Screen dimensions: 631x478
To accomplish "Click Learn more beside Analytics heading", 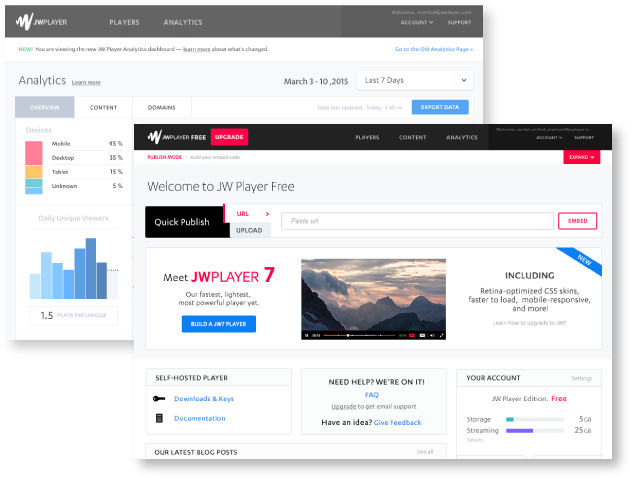I will 86,82.
